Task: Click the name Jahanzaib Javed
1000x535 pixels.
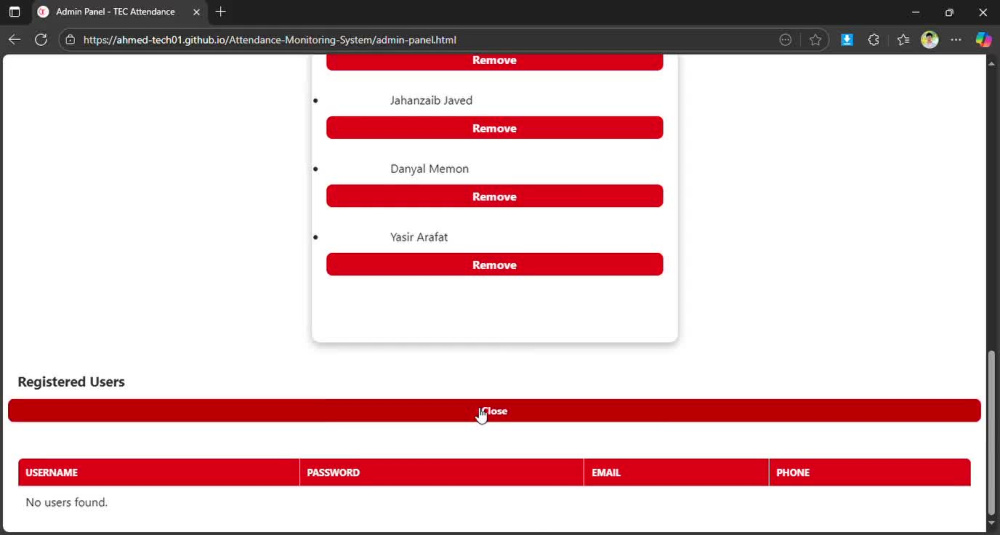Action: [x=431, y=100]
